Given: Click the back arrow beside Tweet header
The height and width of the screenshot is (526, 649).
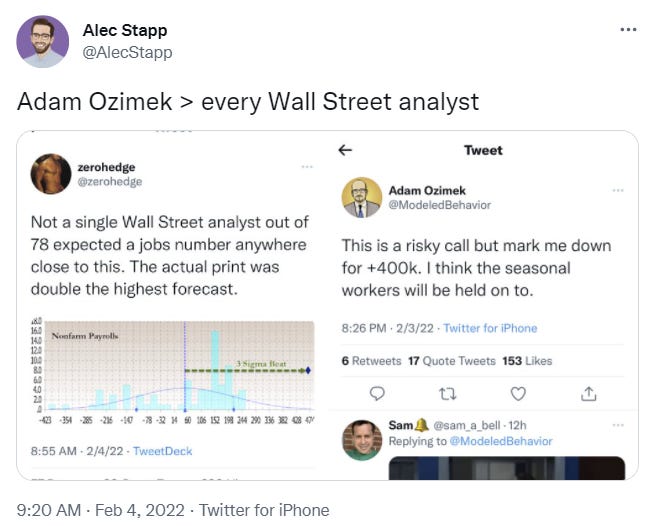Looking at the screenshot, I should [x=345, y=150].
